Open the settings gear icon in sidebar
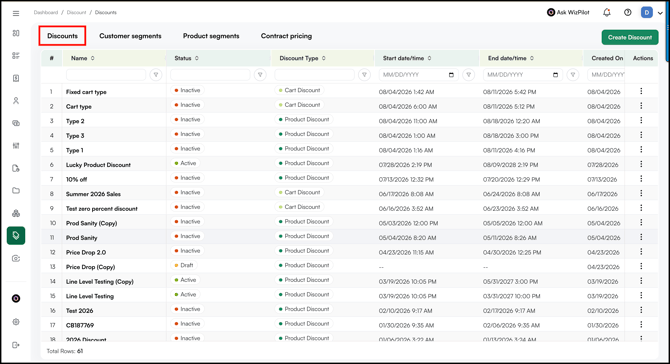 pos(16,322)
